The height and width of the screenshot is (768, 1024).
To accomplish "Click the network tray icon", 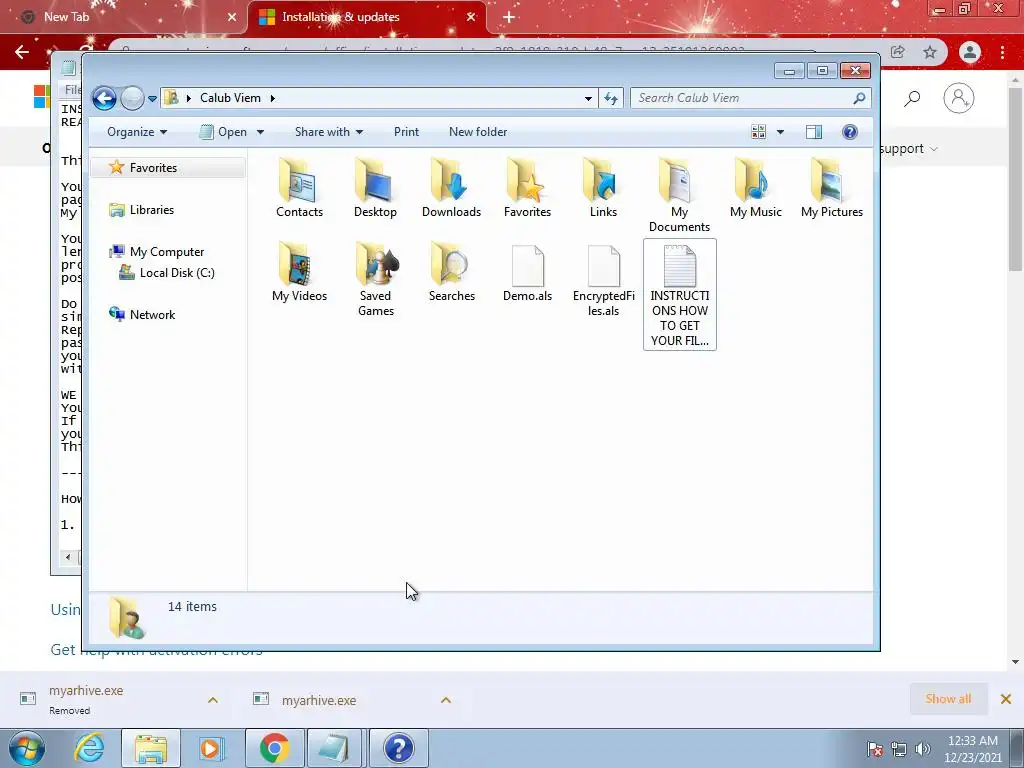I will (x=899, y=749).
